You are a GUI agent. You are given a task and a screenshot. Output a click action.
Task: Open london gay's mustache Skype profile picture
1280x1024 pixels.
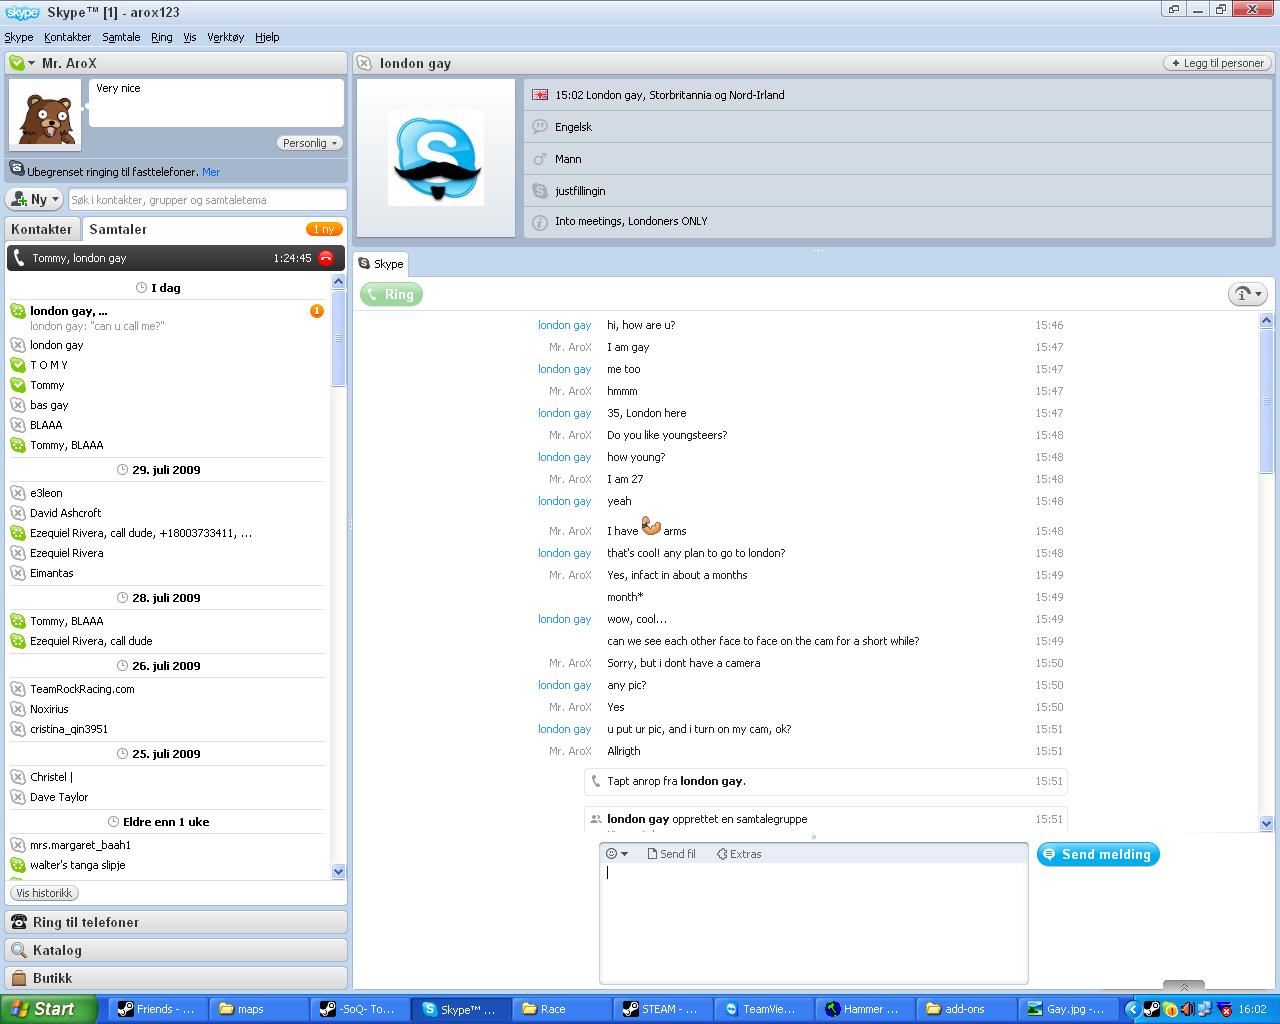click(436, 158)
